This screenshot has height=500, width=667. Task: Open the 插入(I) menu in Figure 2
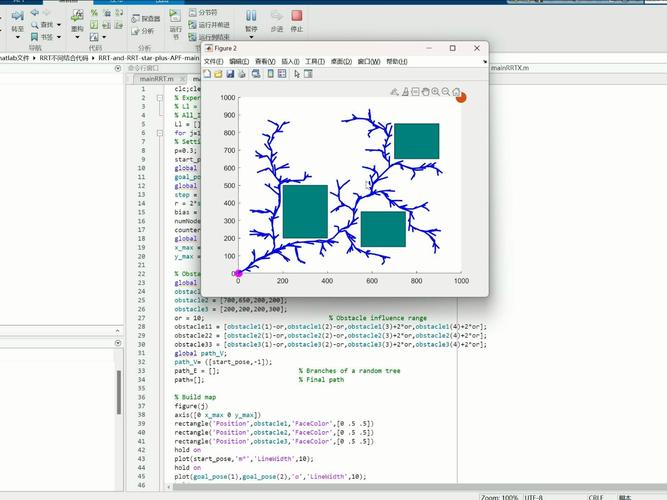(291, 62)
